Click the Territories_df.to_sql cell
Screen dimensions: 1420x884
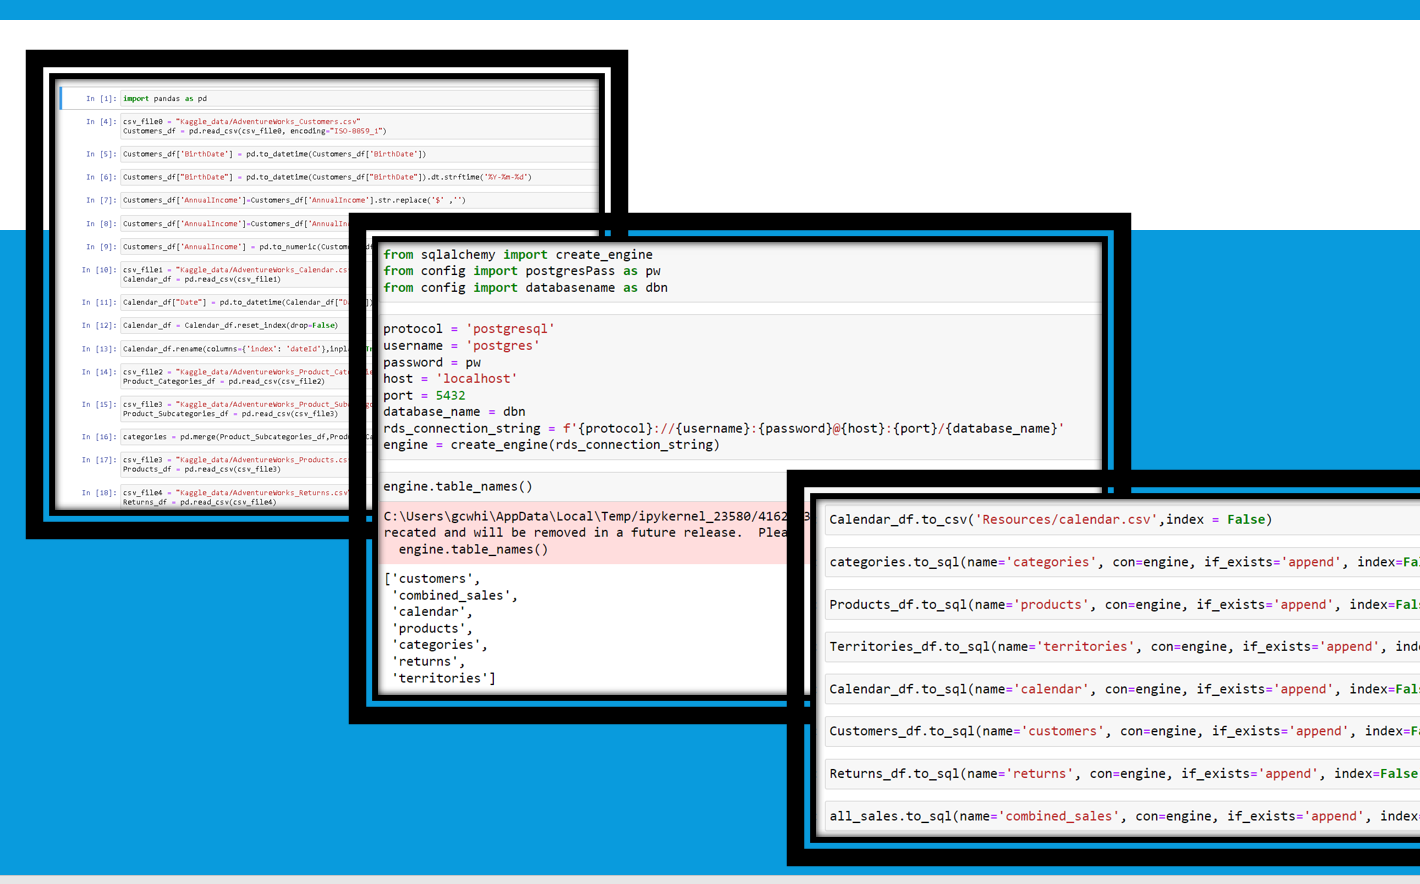(1121, 647)
